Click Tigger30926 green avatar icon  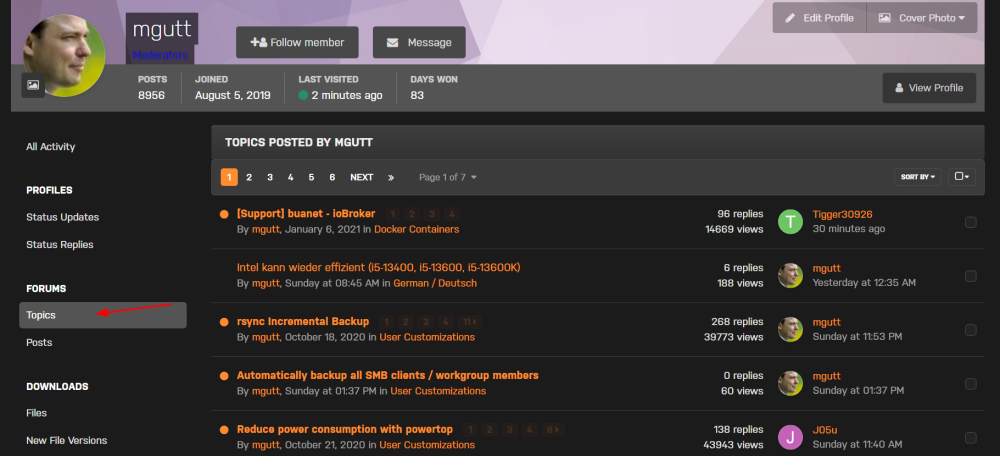tap(790, 222)
